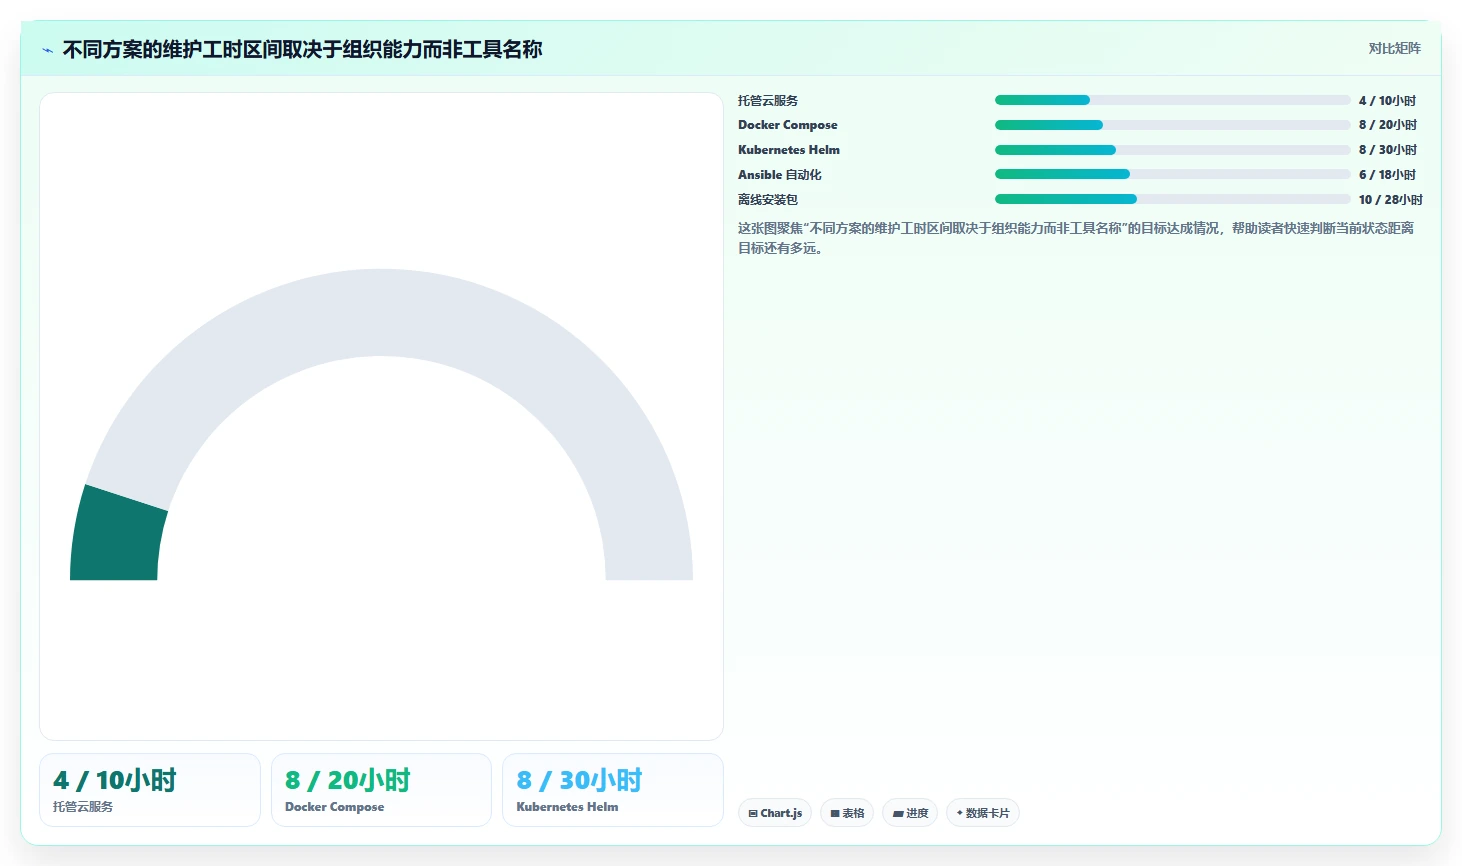Click the Kubernetes Helm row label in list
This screenshot has width=1462, height=866.
tap(789, 150)
